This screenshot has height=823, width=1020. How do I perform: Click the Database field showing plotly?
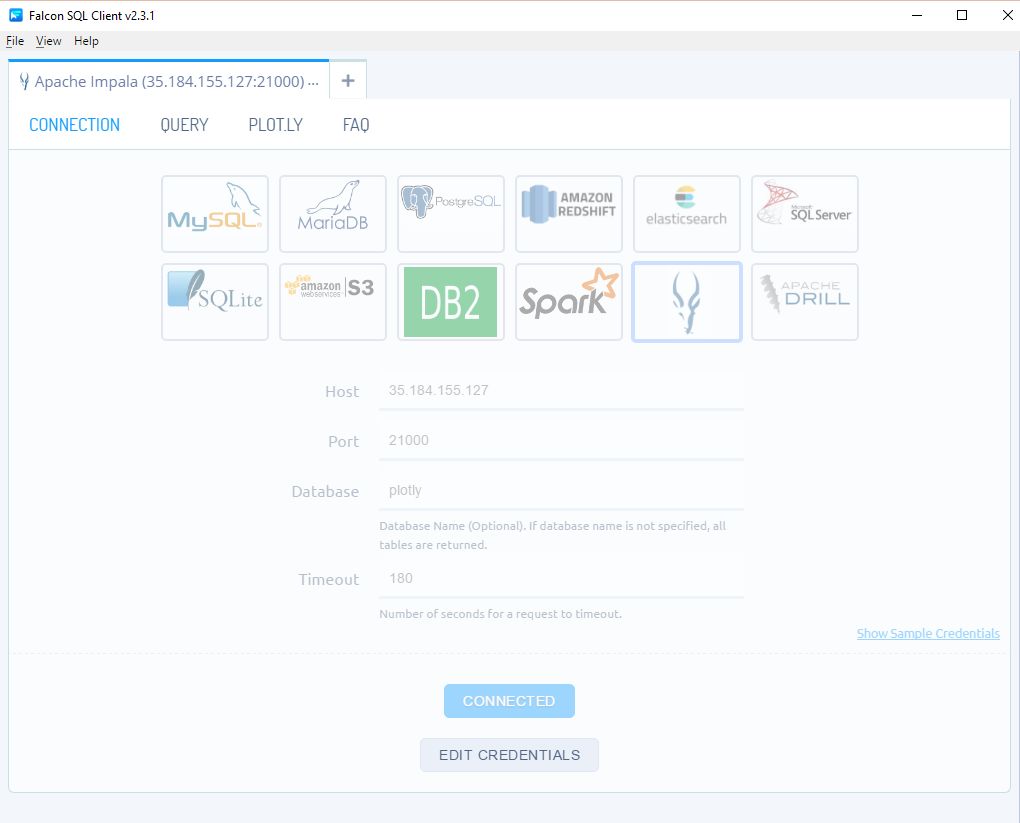561,491
